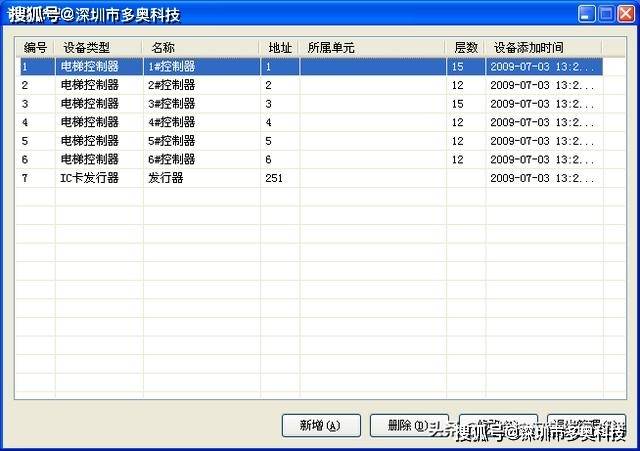Click address value 251

pyautogui.click(x=274, y=178)
